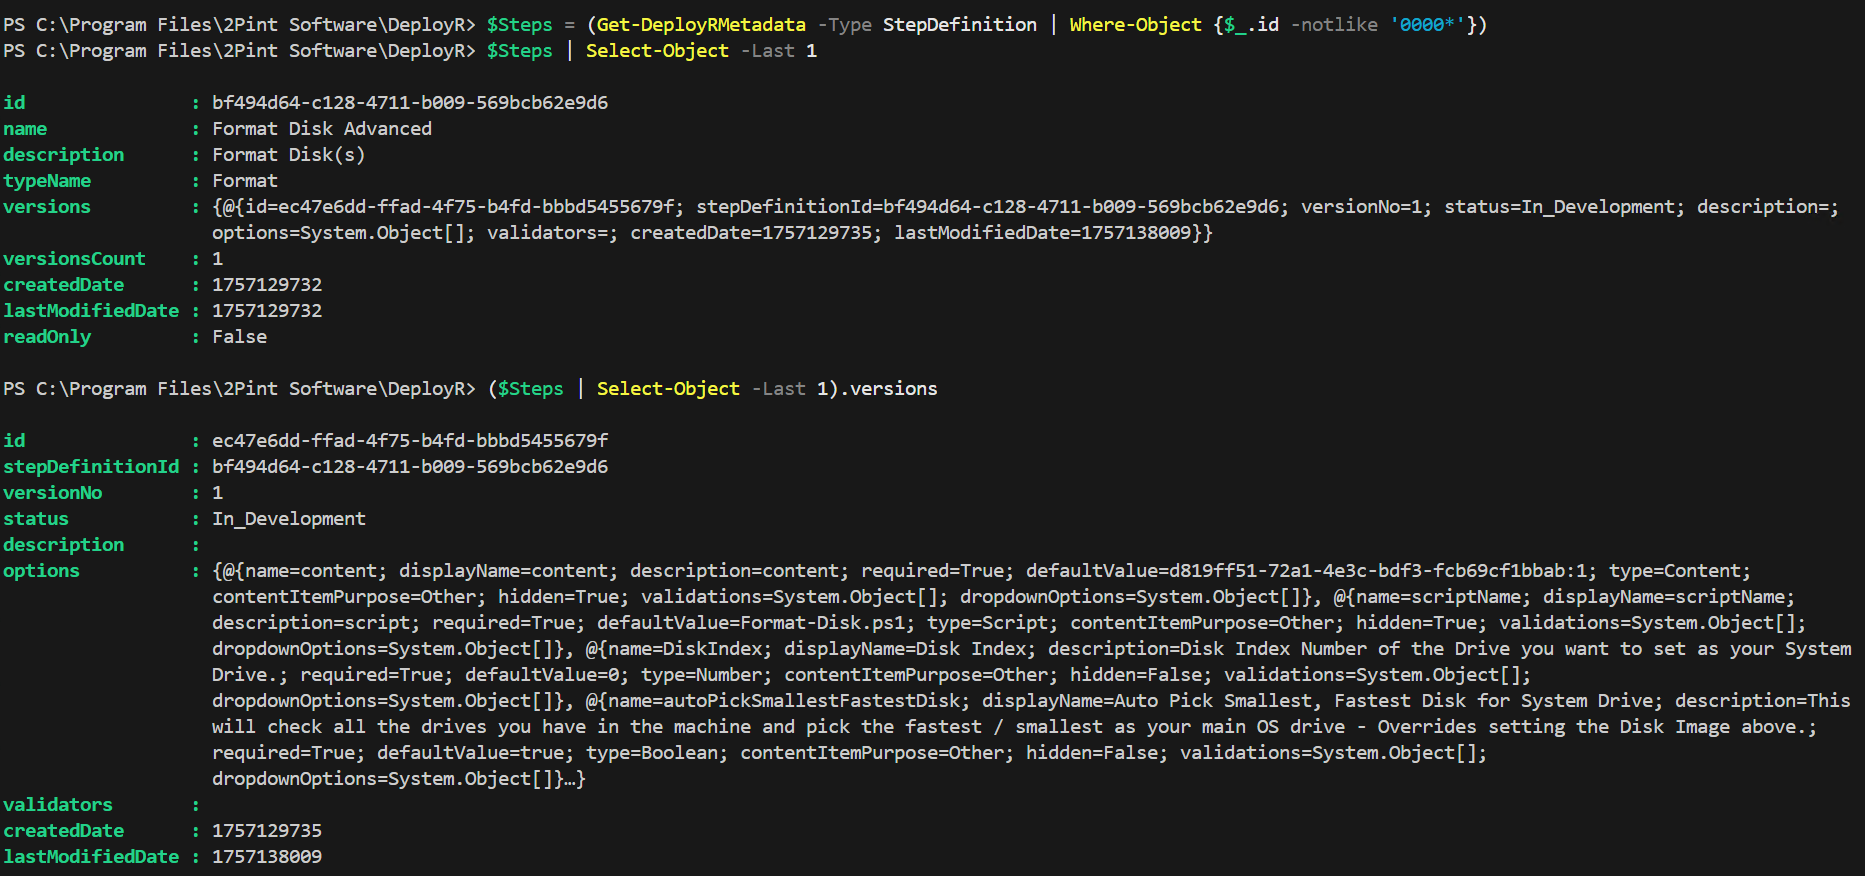Screen dimensions: 1865x876
Task: Click the StepDefinition type argument
Action: point(959,24)
